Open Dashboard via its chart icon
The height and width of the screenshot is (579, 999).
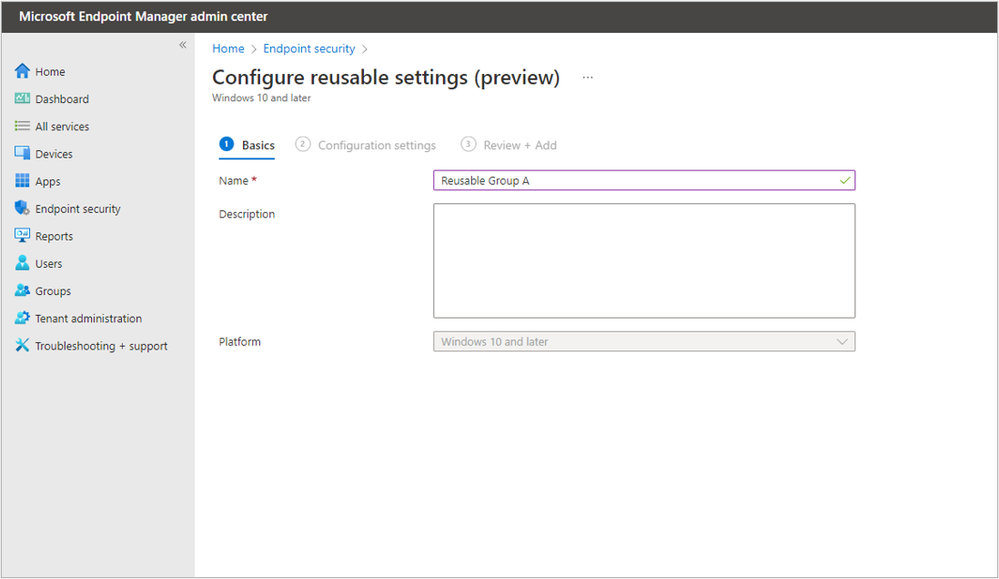point(22,98)
